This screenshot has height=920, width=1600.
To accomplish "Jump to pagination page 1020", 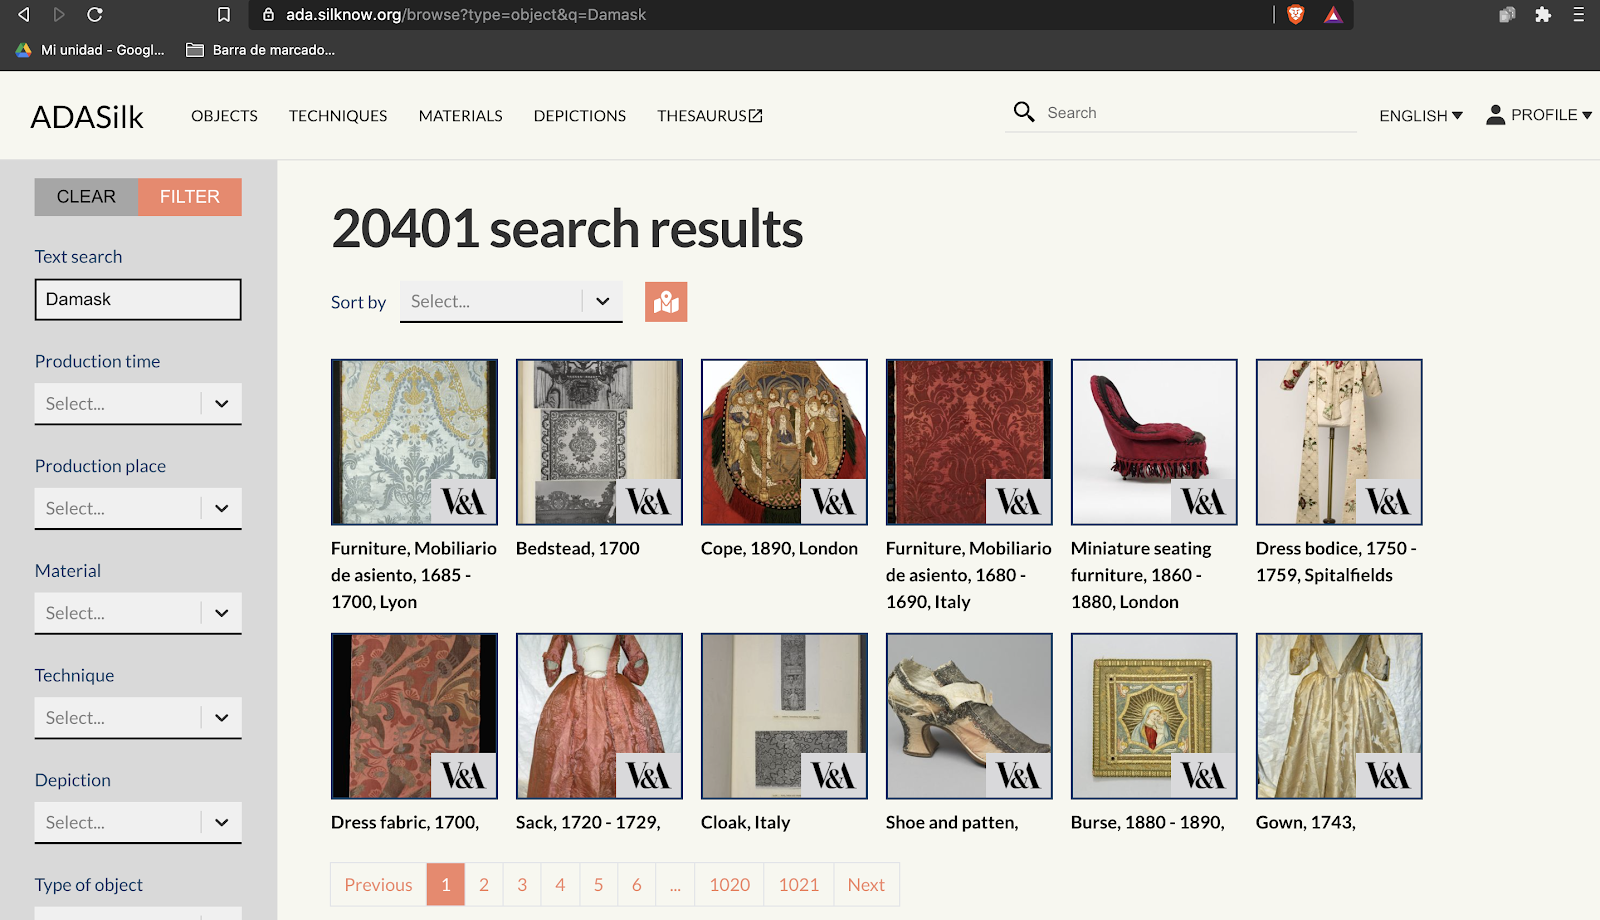I will point(730,885).
